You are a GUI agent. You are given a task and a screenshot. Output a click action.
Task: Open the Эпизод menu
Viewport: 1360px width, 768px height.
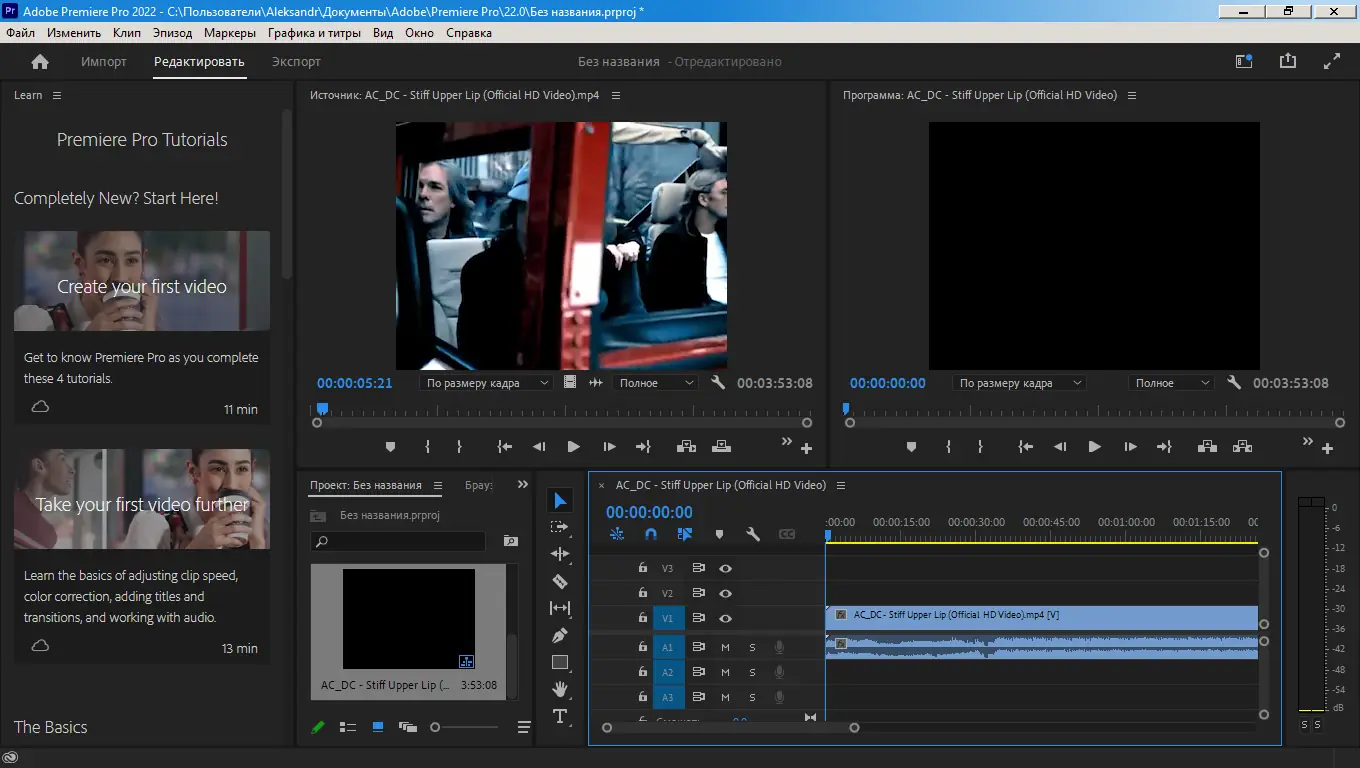click(172, 32)
